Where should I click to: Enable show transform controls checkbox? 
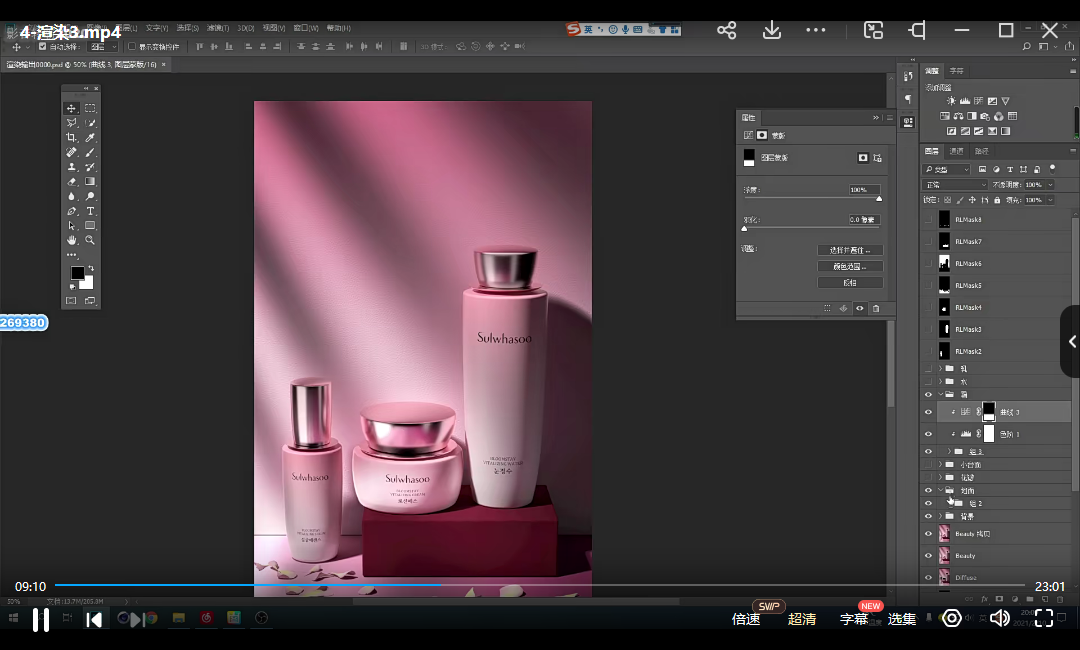(x=132, y=46)
